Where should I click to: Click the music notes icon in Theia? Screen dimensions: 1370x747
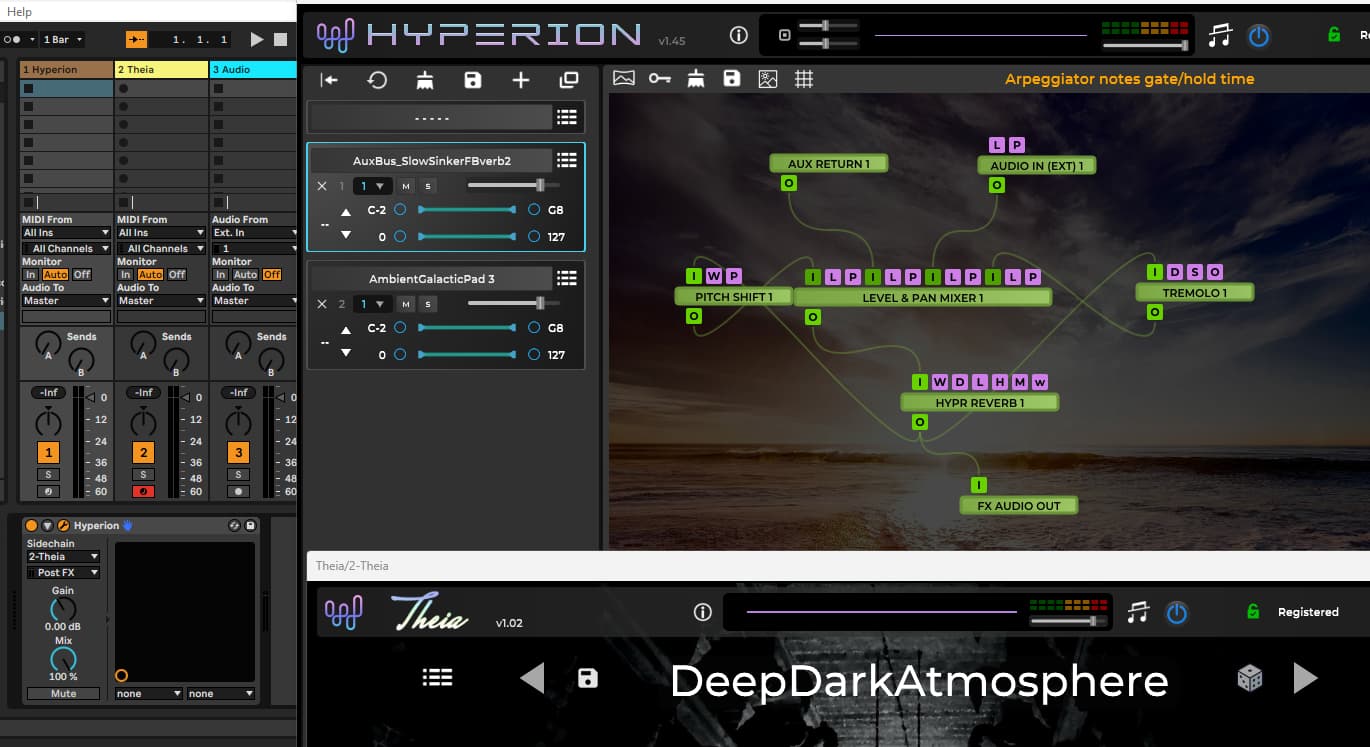click(1138, 612)
